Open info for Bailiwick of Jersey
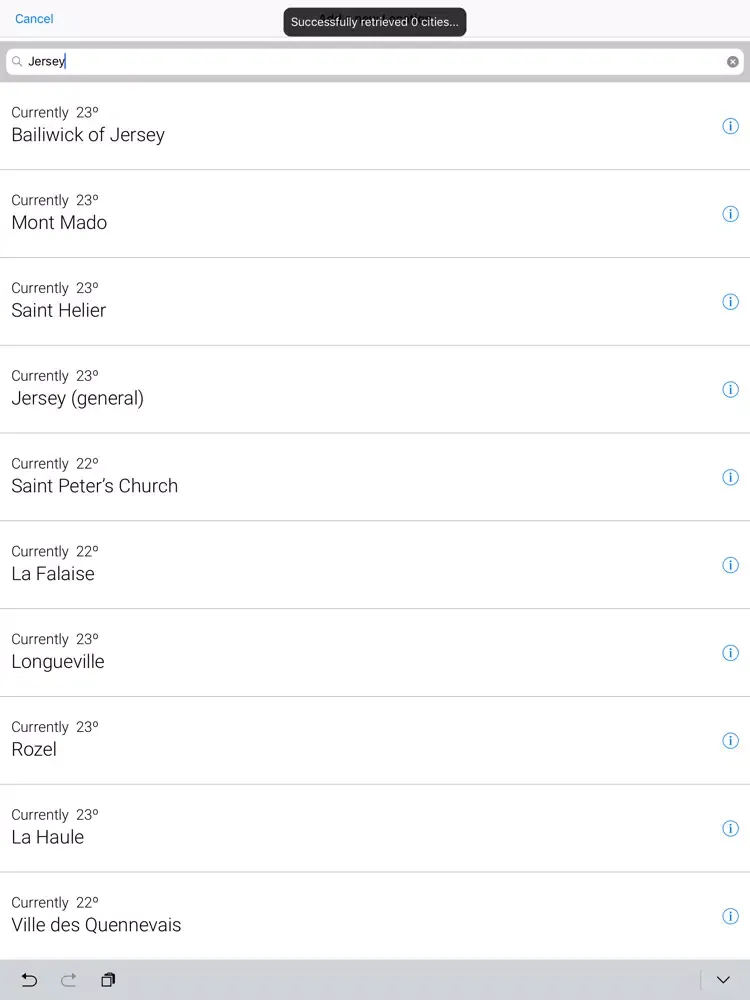Screen dimensions: 750x1000 pos(730,126)
